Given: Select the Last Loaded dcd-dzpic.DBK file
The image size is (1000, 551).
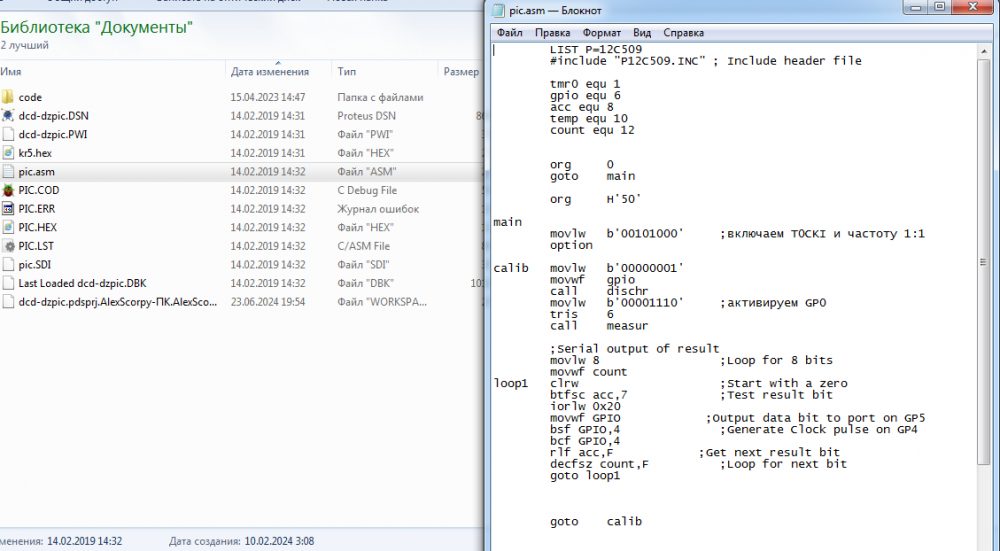Looking at the screenshot, I should [83, 283].
